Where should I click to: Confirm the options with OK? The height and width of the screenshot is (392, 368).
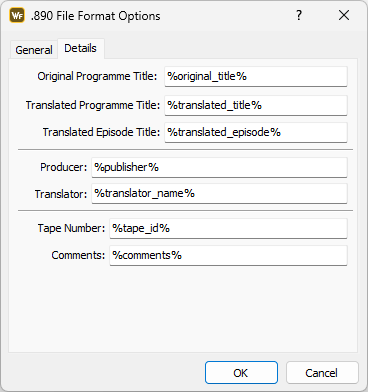click(x=241, y=373)
